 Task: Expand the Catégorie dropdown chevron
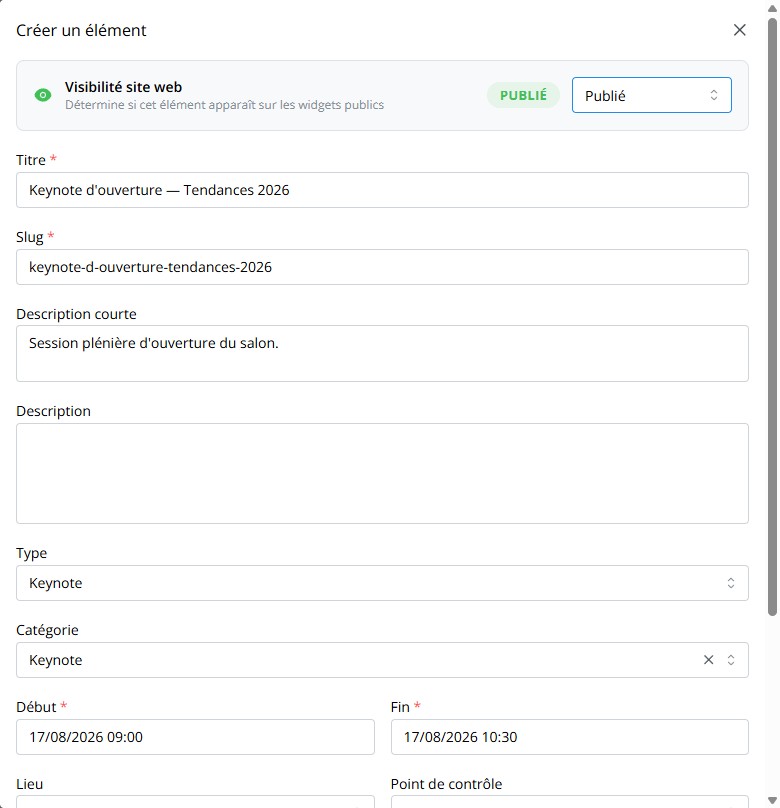(731, 660)
